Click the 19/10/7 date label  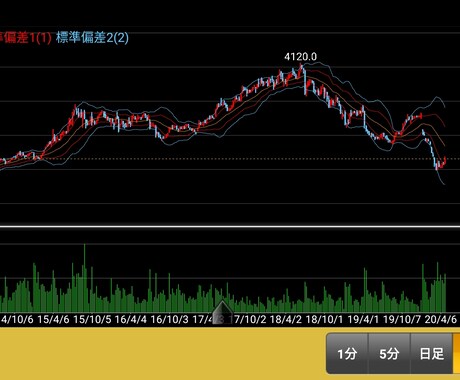point(402,319)
